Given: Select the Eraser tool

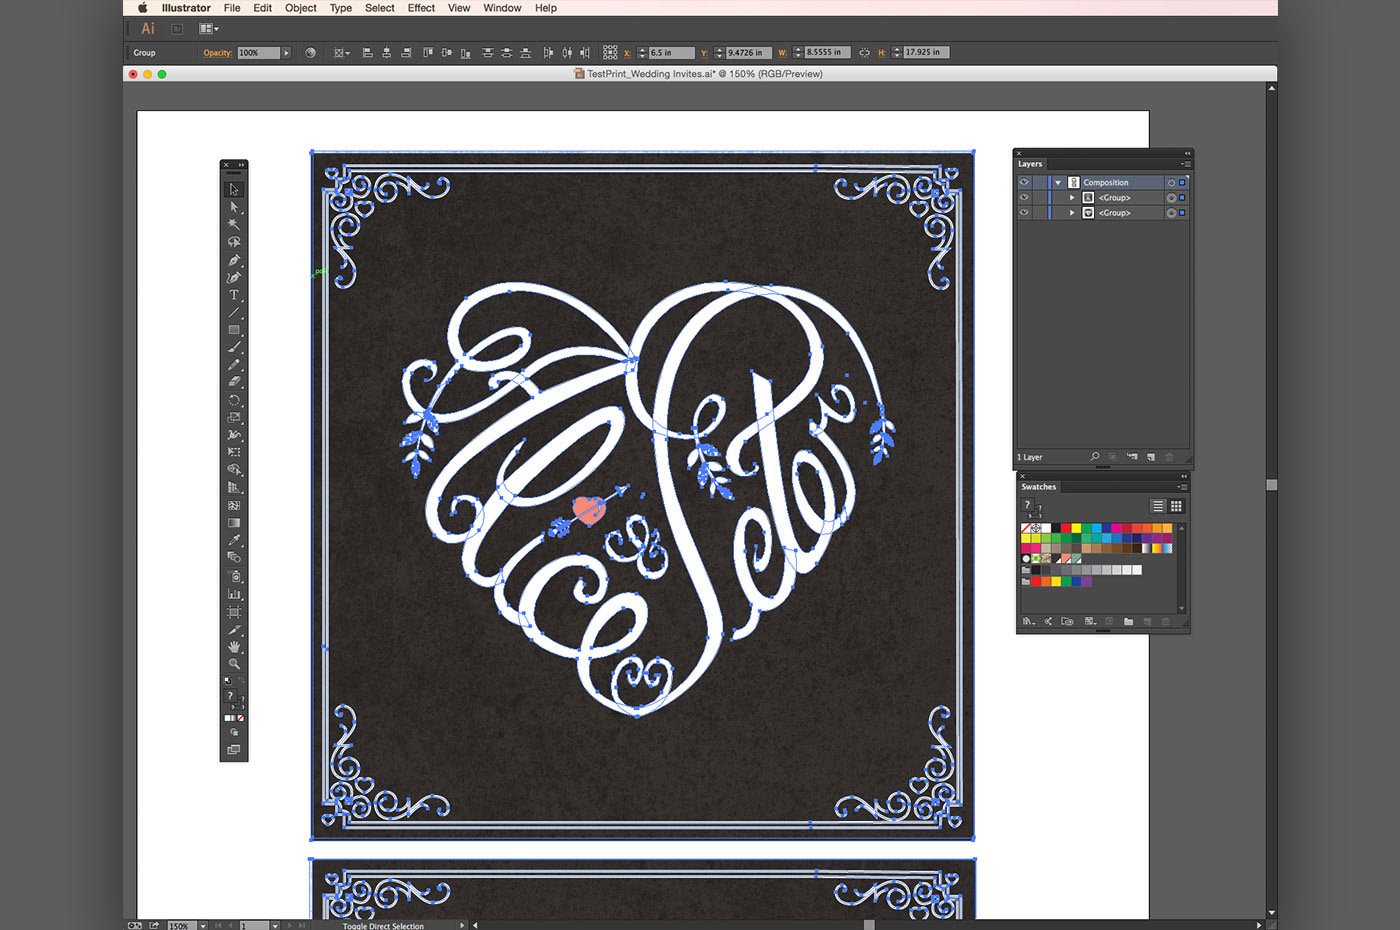Looking at the screenshot, I should click(x=234, y=381).
